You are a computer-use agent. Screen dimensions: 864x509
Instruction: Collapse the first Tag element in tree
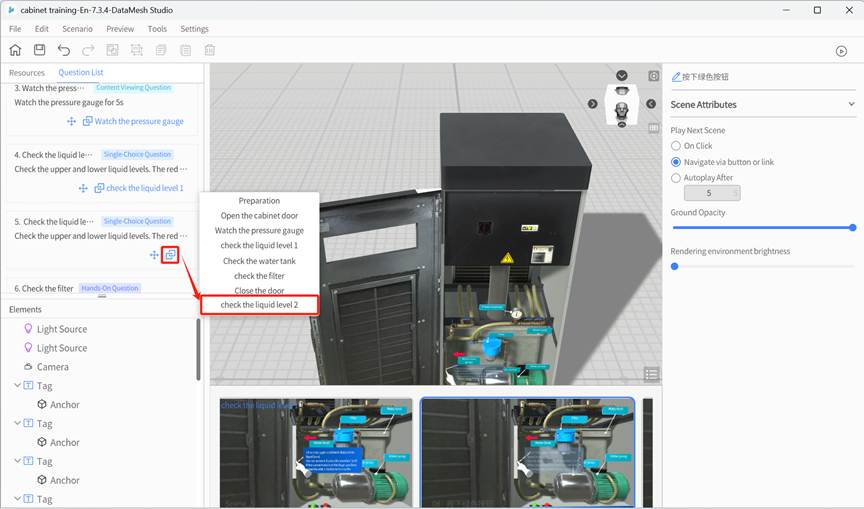[x=17, y=386]
